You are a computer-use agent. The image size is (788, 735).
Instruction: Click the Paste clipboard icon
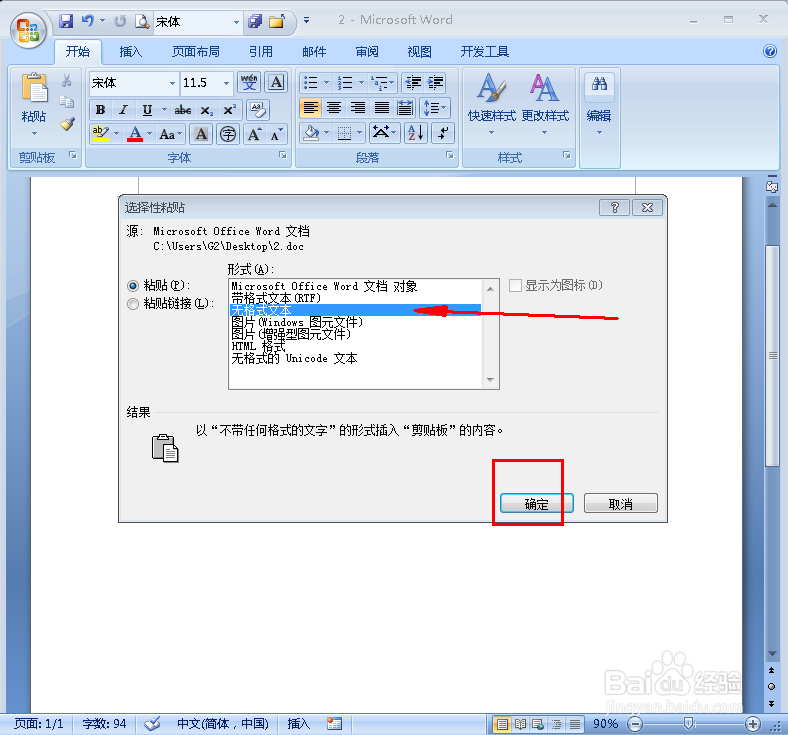[x=34, y=88]
